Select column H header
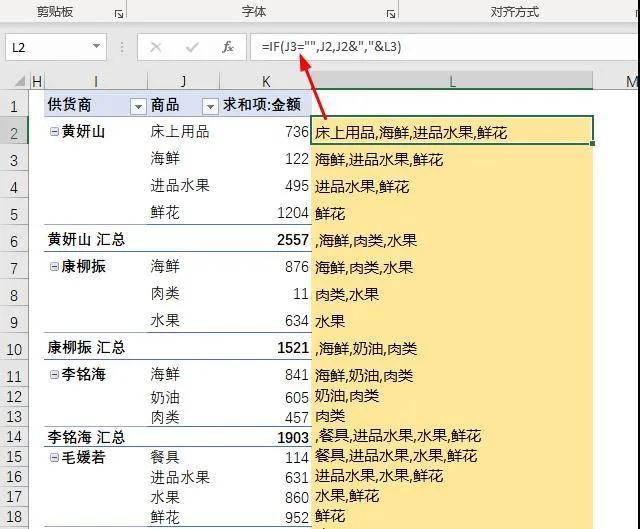 pos(37,82)
